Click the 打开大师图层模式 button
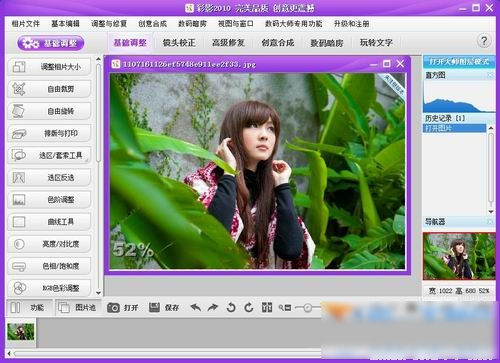 point(459,62)
